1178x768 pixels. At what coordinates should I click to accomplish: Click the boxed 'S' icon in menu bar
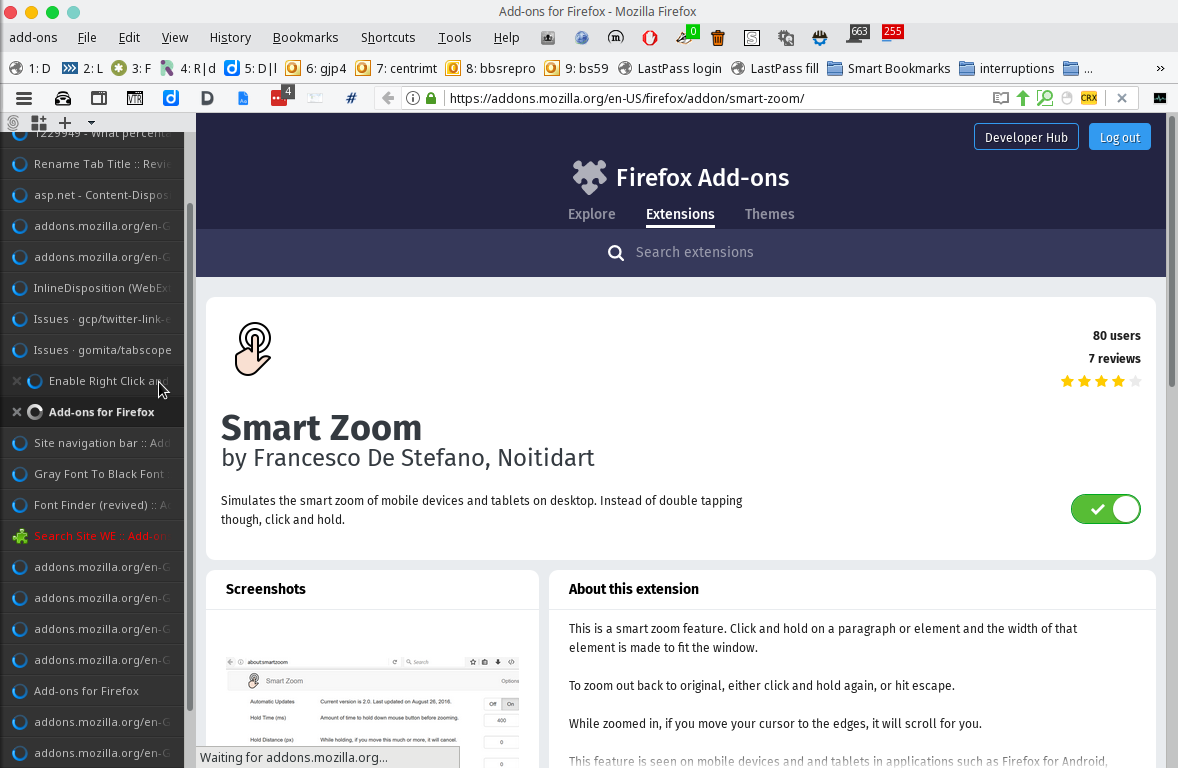coord(751,38)
